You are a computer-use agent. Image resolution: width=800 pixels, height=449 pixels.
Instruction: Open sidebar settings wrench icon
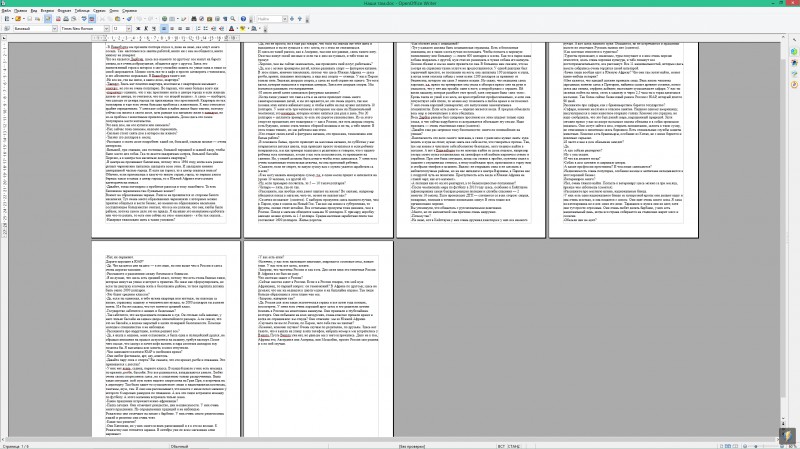794,40
